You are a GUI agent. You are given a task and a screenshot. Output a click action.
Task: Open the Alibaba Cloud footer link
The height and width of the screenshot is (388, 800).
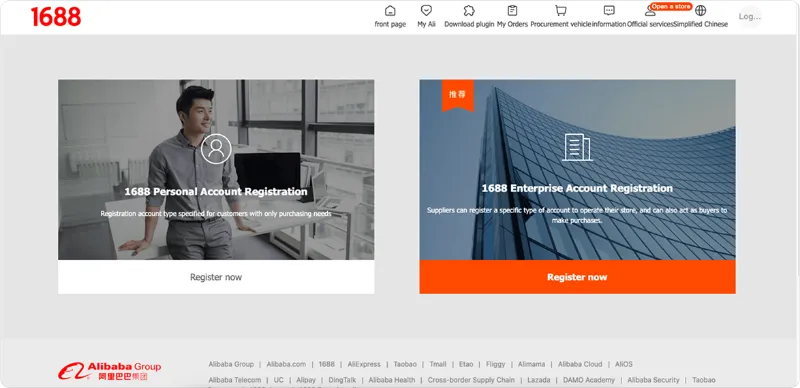(x=580, y=364)
